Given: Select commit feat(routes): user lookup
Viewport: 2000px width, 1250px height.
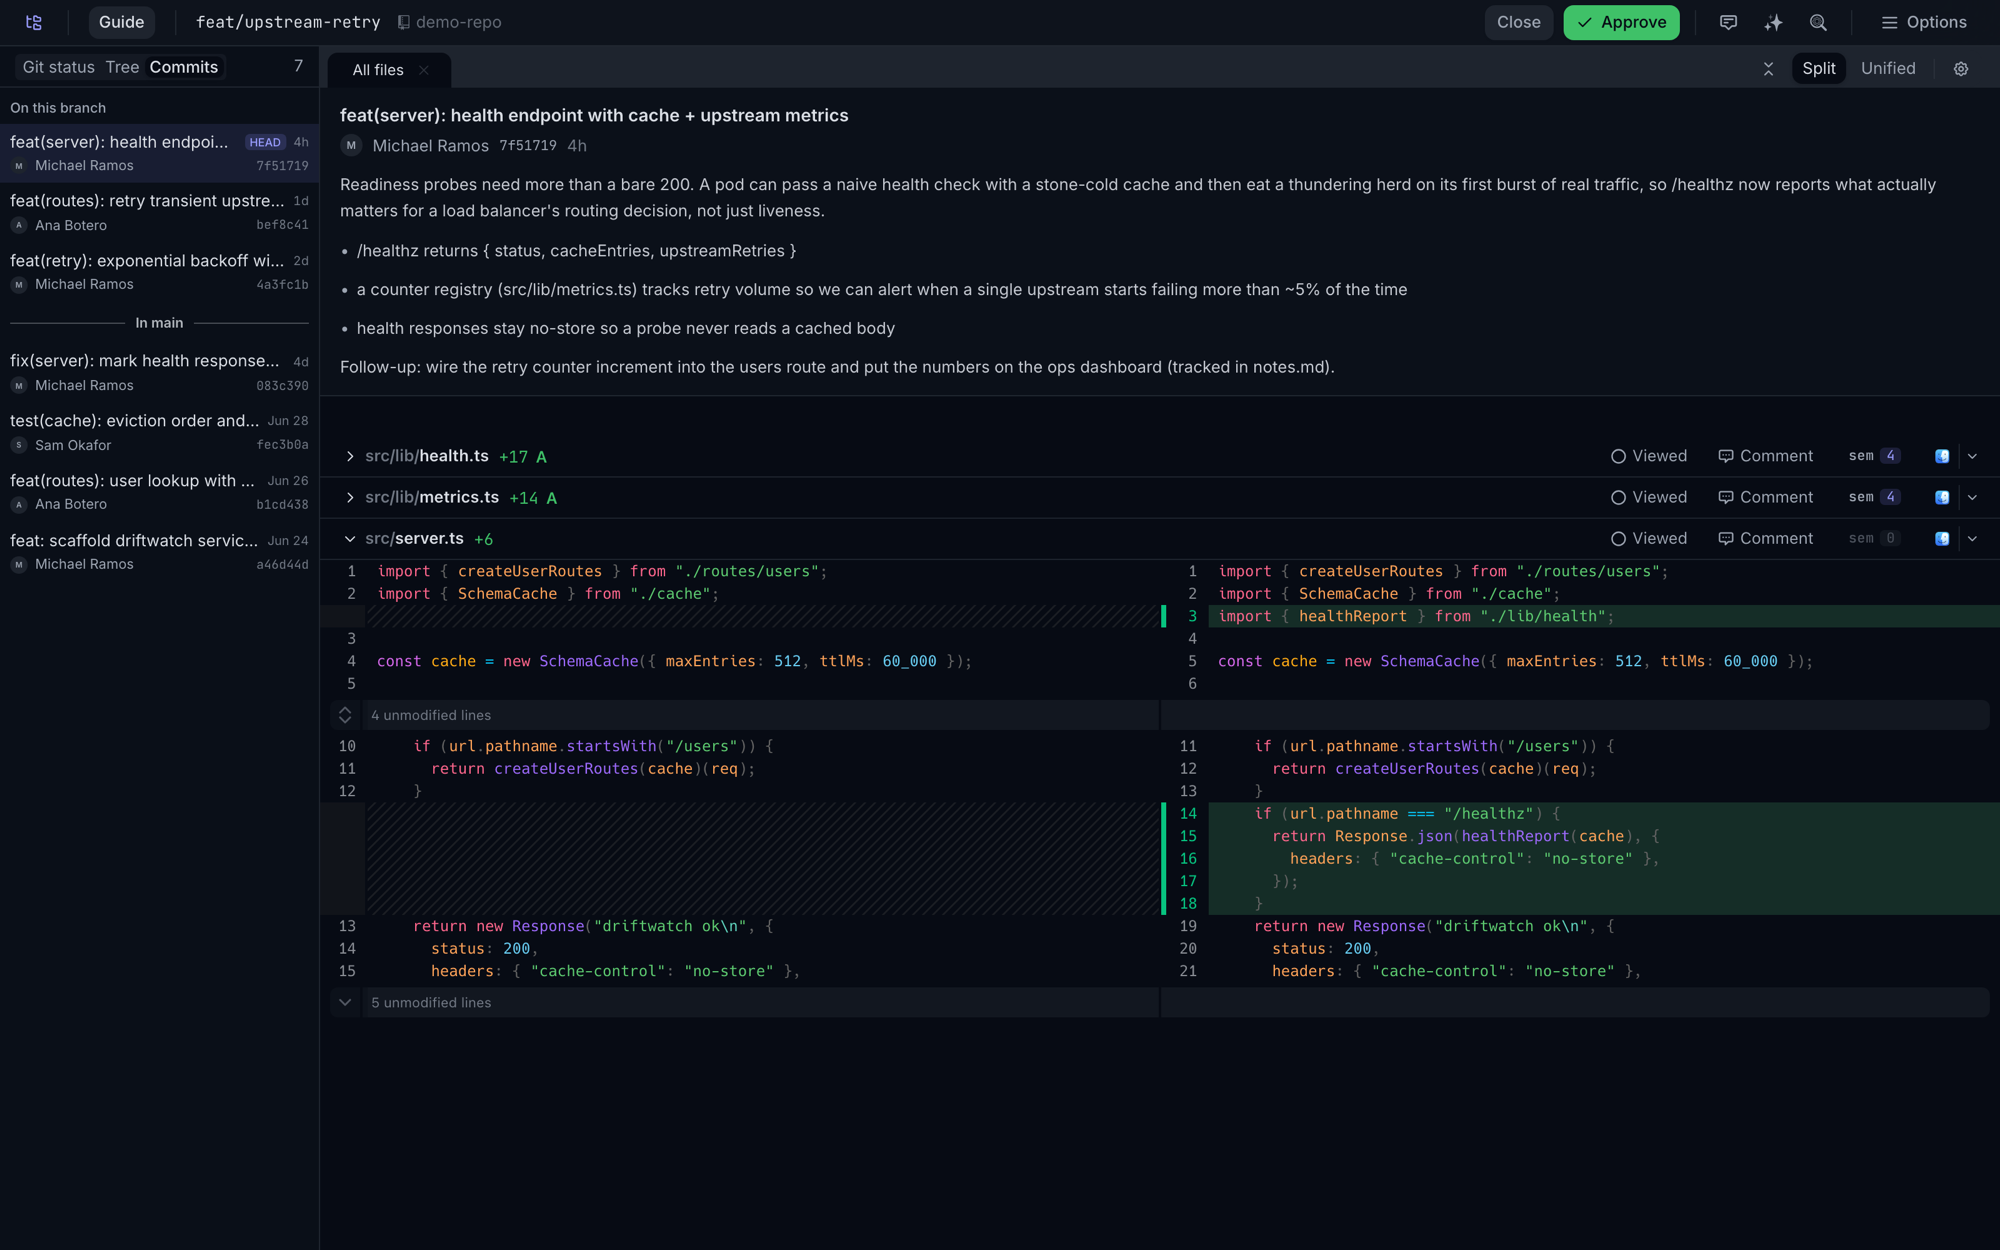Looking at the screenshot, I should (159, 492).
